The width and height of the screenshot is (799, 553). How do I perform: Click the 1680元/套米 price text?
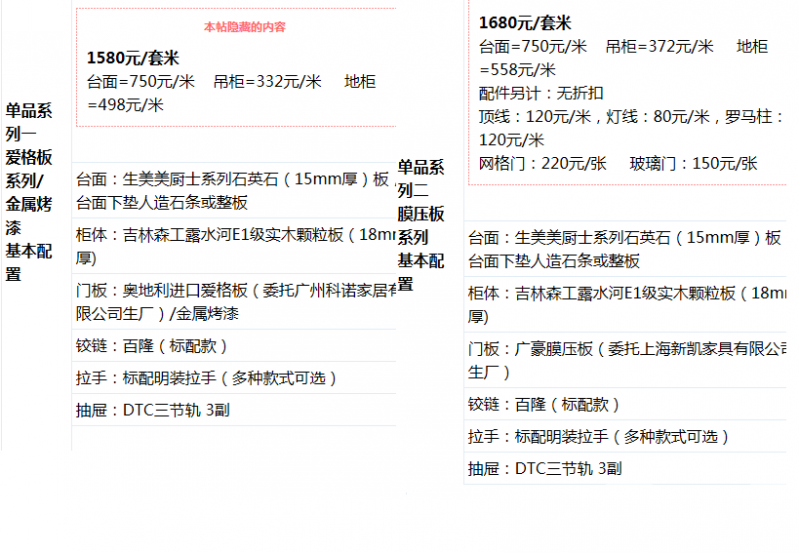point(525,23)
